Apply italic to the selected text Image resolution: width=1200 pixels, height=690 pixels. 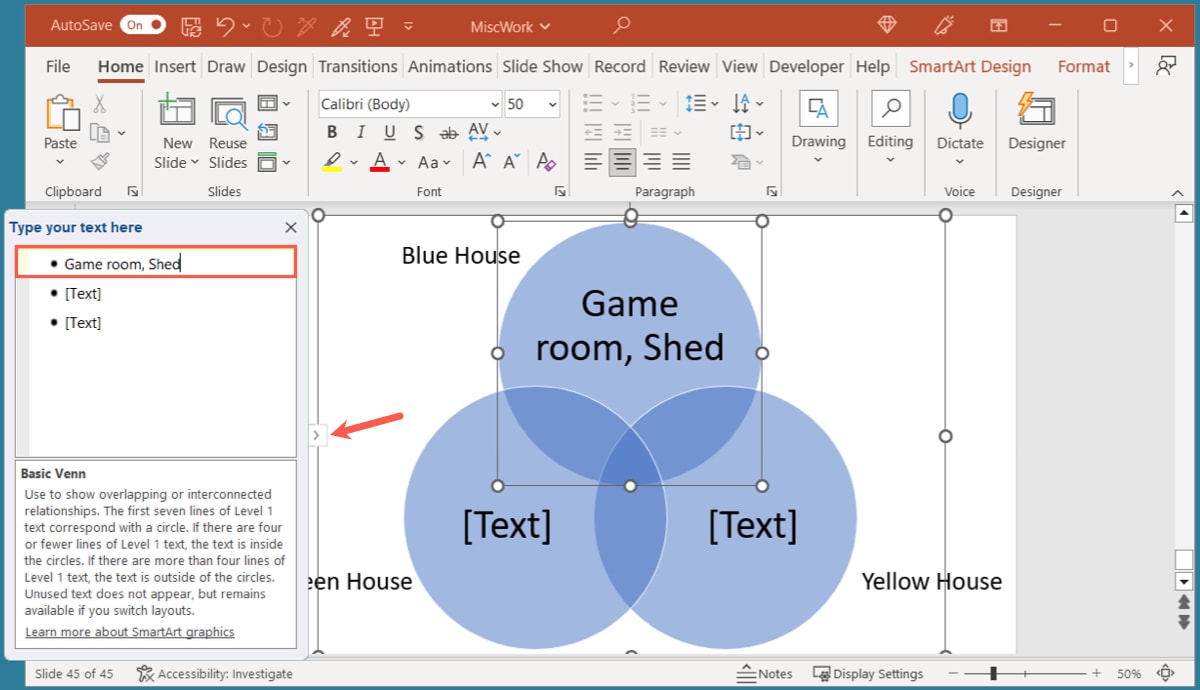(x=360, y=131)
